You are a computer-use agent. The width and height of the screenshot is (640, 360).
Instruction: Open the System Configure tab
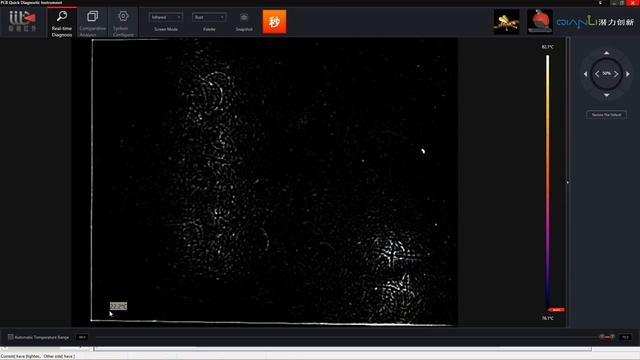[123, 23]
